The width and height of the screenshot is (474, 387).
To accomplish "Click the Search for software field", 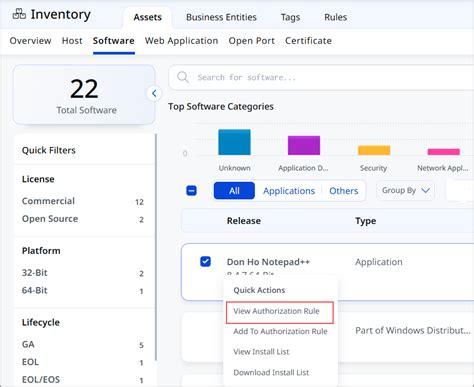I will pyautogui.click(x=320, y=77).
